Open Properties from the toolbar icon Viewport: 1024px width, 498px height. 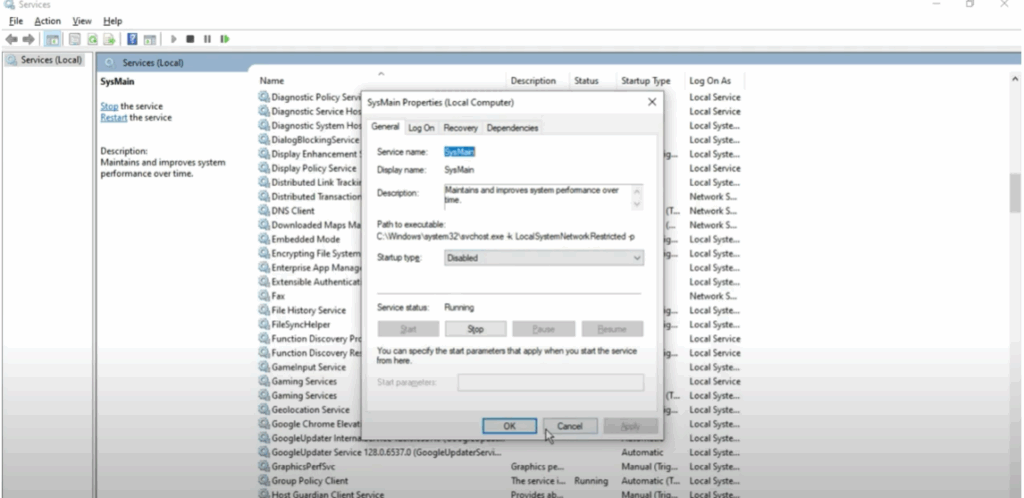pyautogui.click(x=74, y=39)
